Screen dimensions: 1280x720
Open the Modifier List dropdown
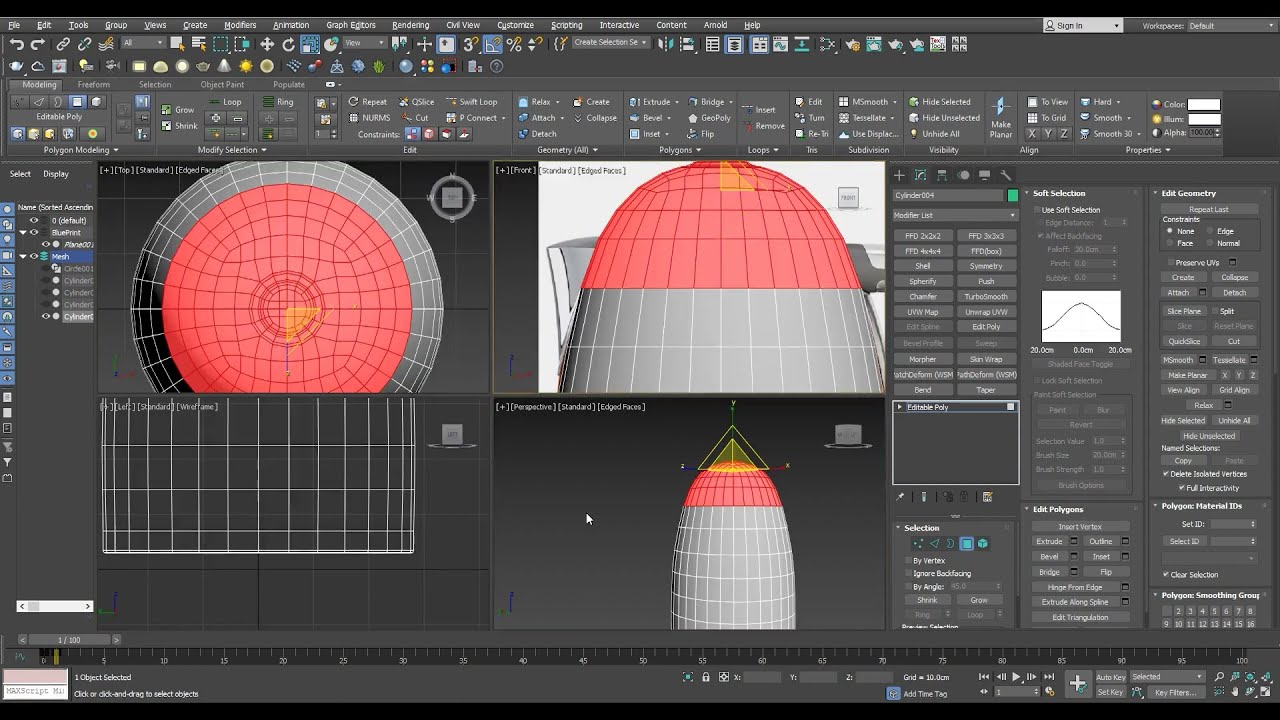[x=955, y=215]
